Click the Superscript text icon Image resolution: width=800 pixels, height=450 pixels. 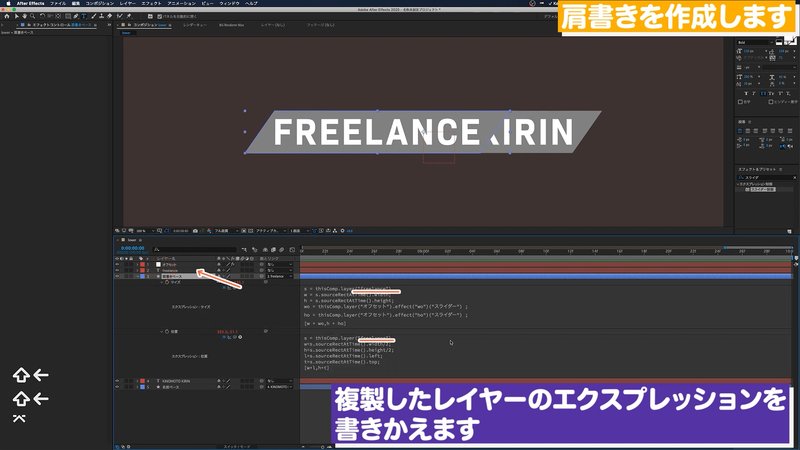(x=780, y=93)
